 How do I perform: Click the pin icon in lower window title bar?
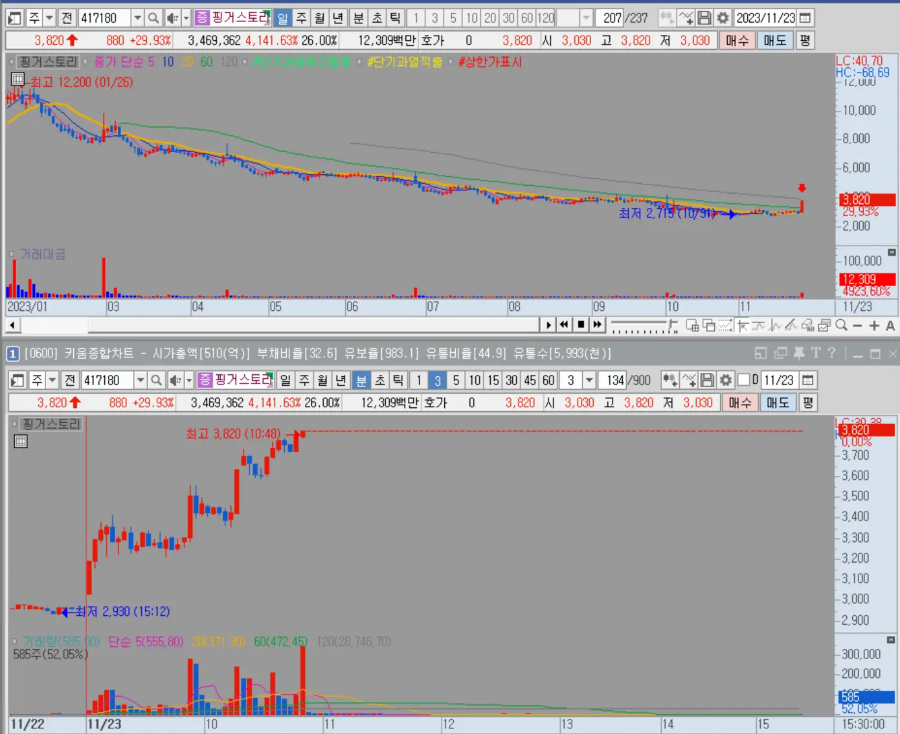point(798,353)
